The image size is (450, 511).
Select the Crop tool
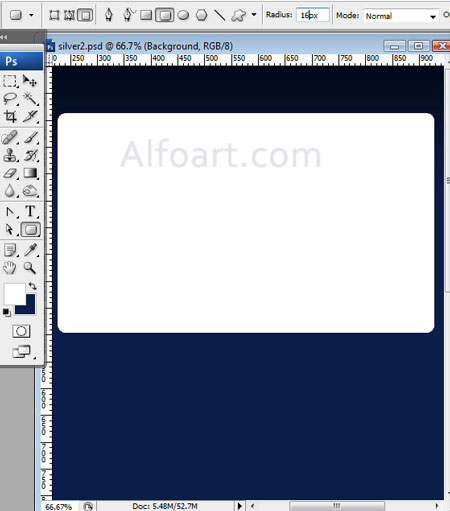tap(10, 116)
